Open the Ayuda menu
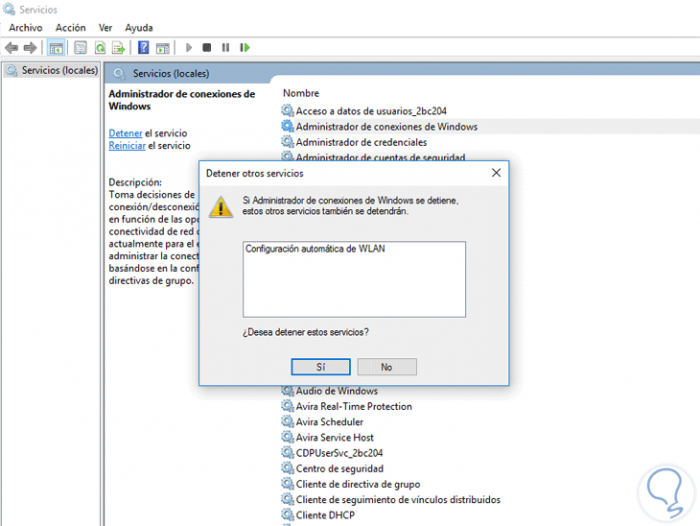 [x=139, y=28]
